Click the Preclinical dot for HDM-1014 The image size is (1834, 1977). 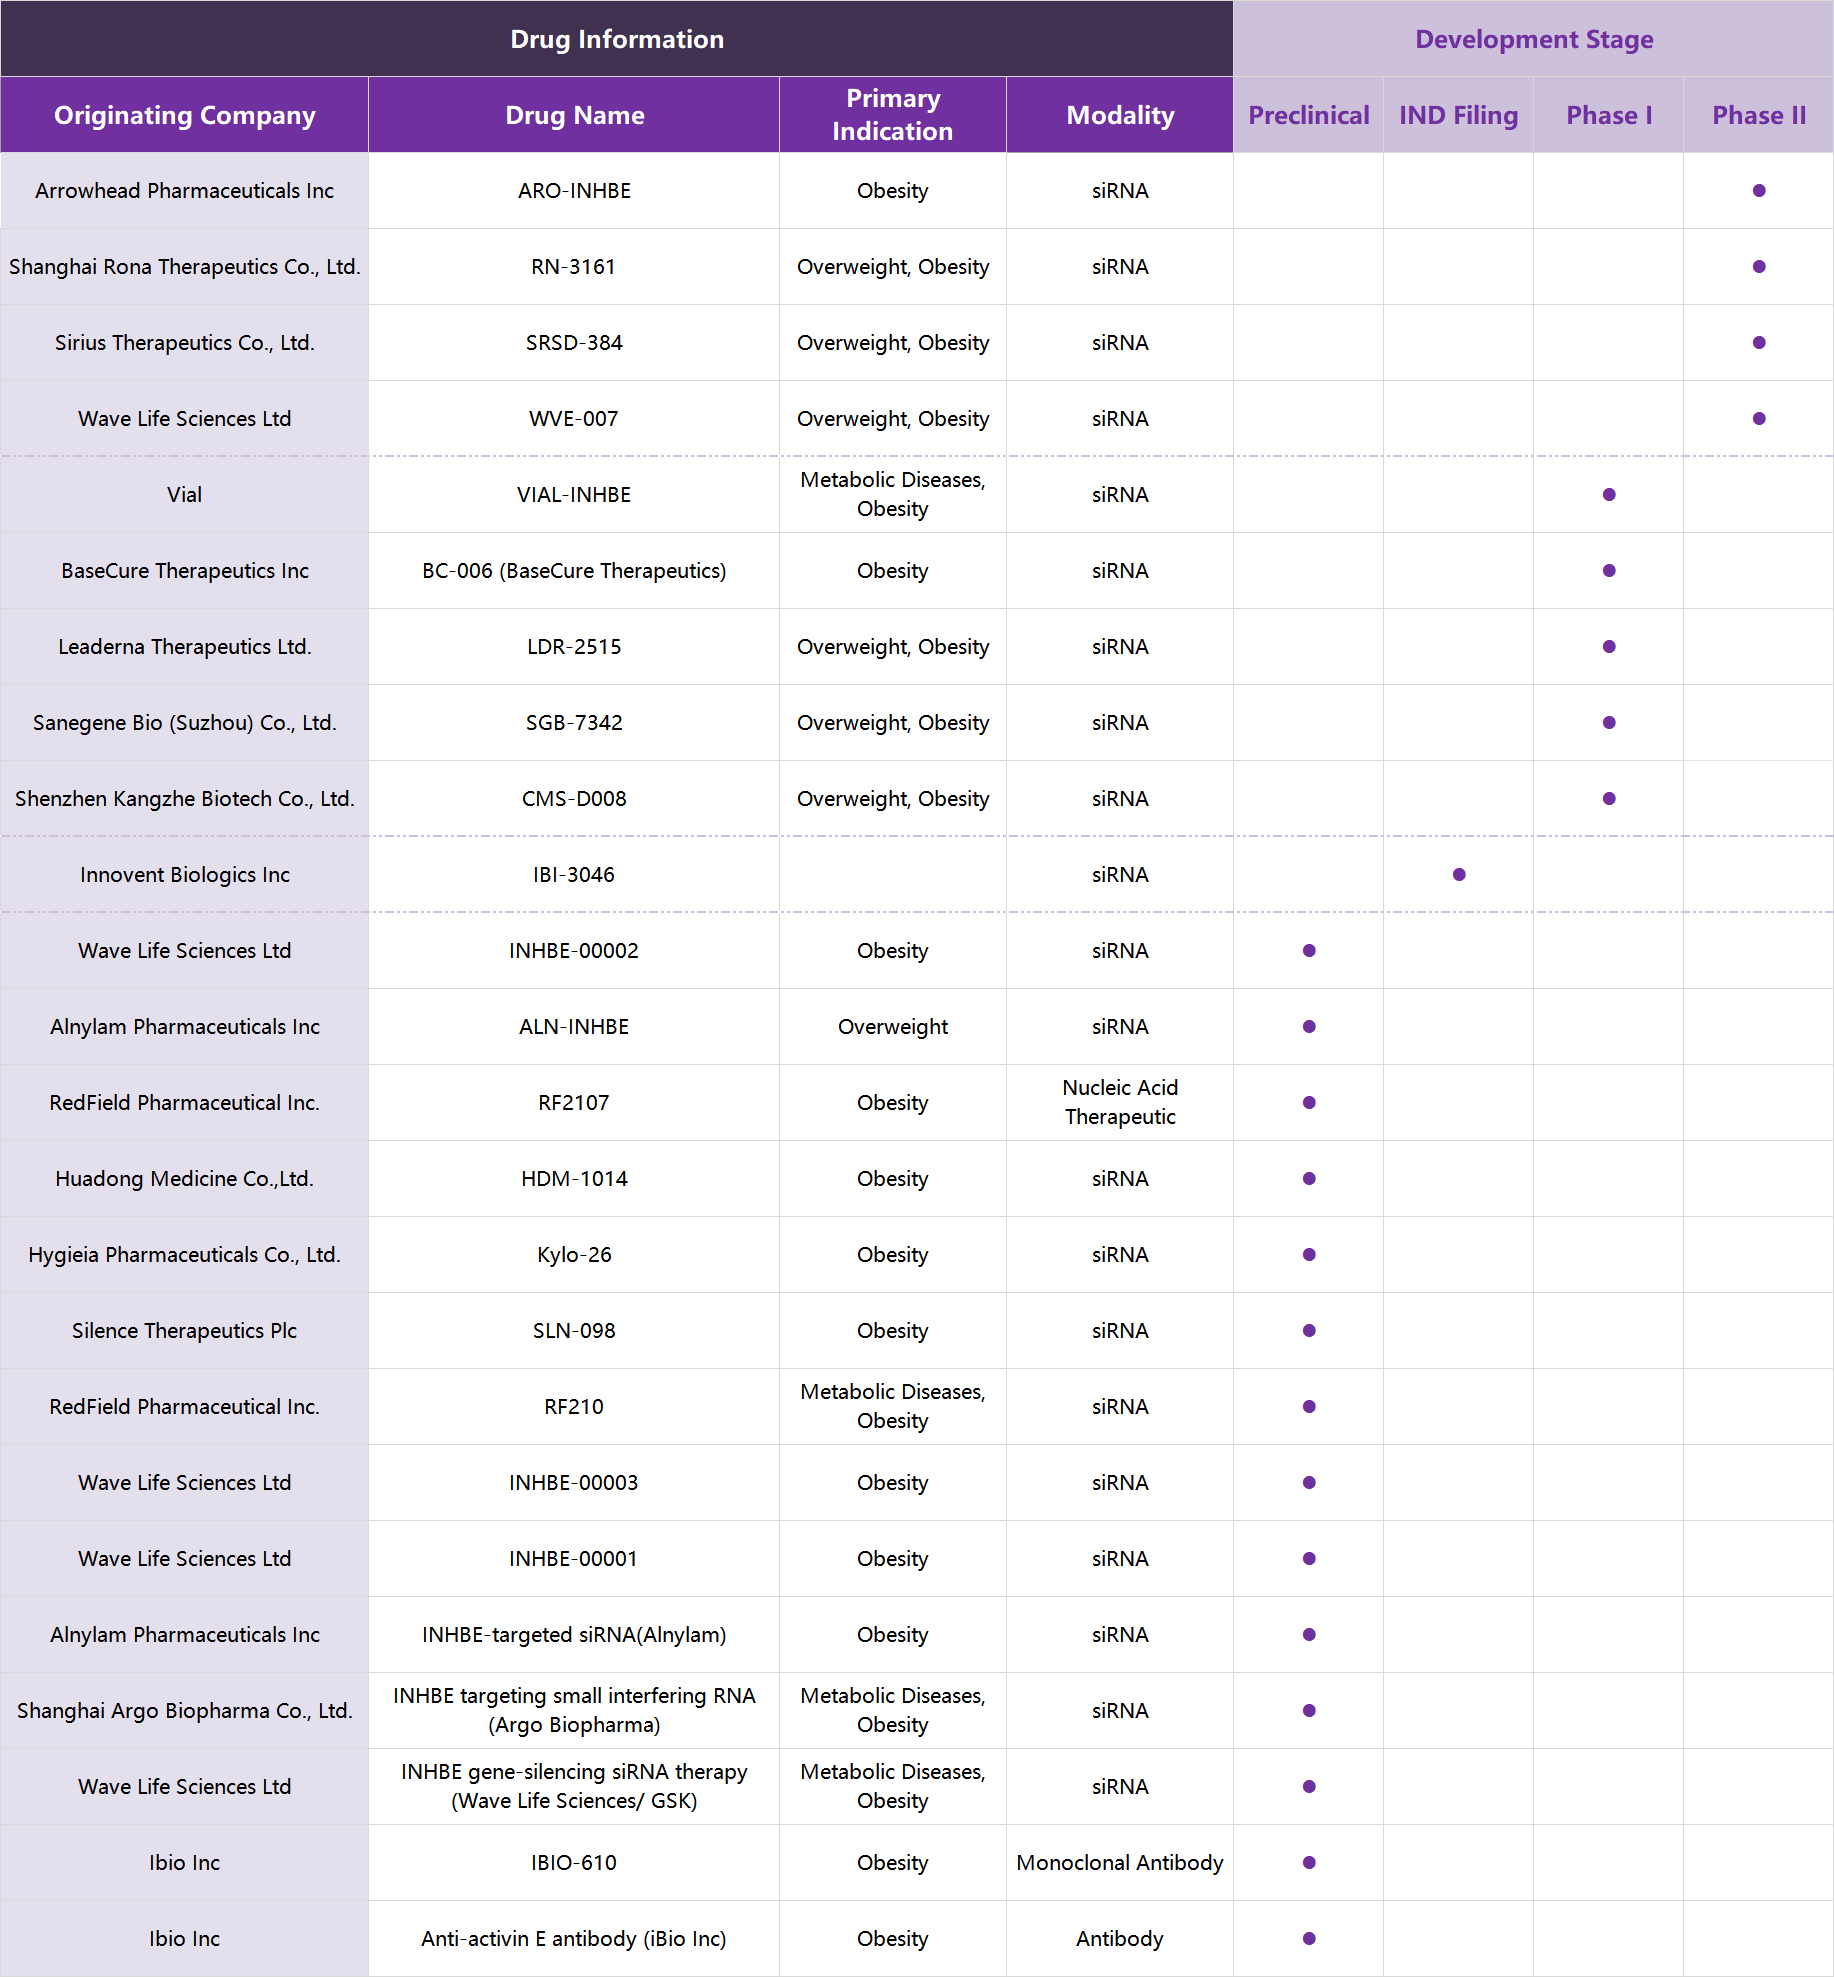click(x=1309, y=1179)
